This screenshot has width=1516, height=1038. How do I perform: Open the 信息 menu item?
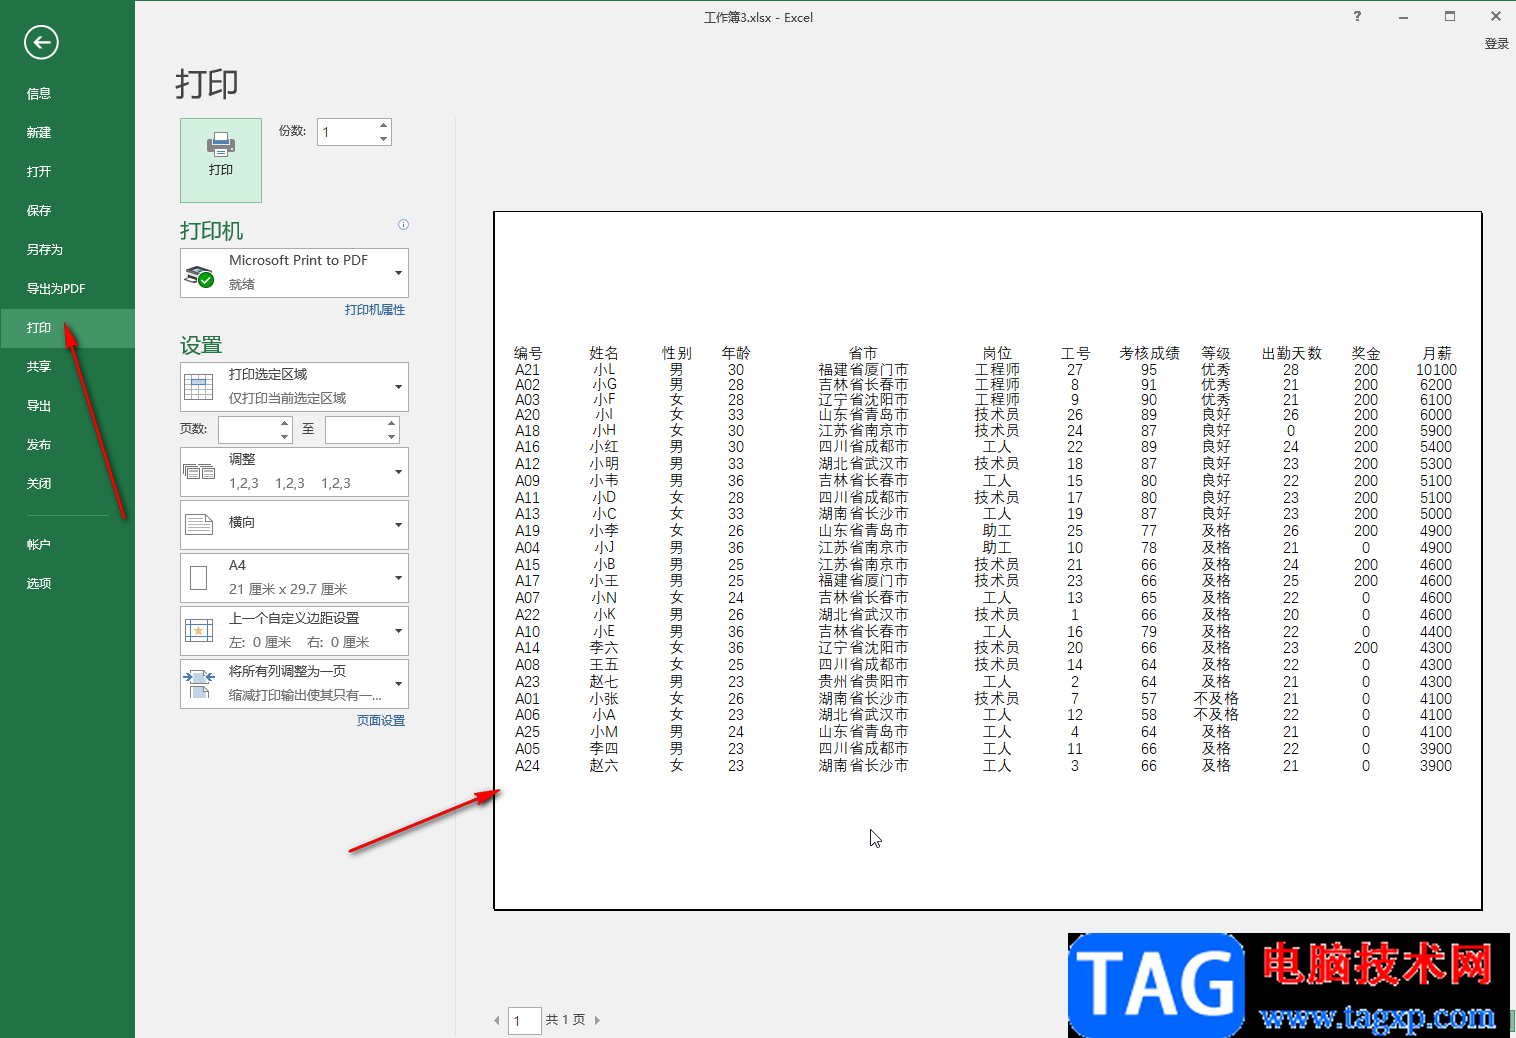pyautogui.click(x=67, y=94)
